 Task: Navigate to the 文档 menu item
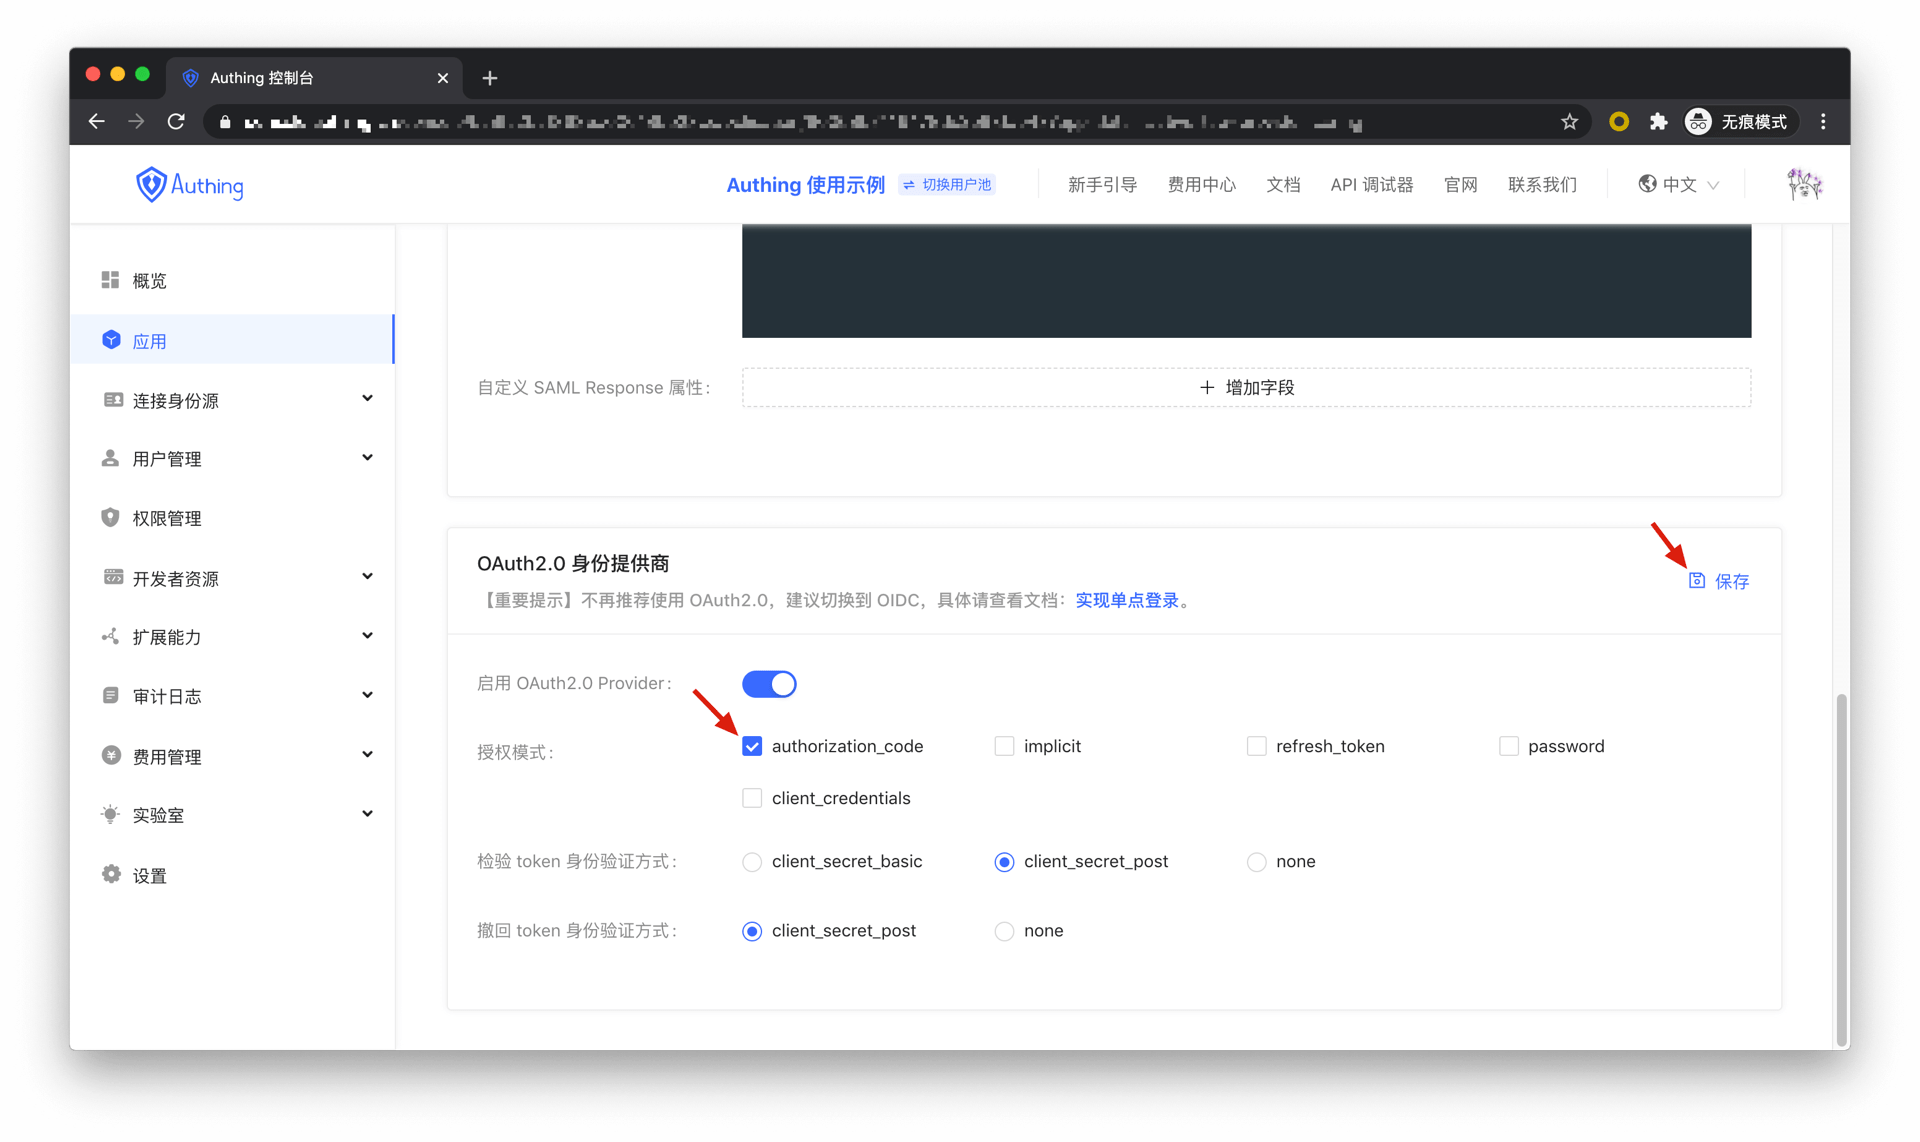(x=1283, y=184)
